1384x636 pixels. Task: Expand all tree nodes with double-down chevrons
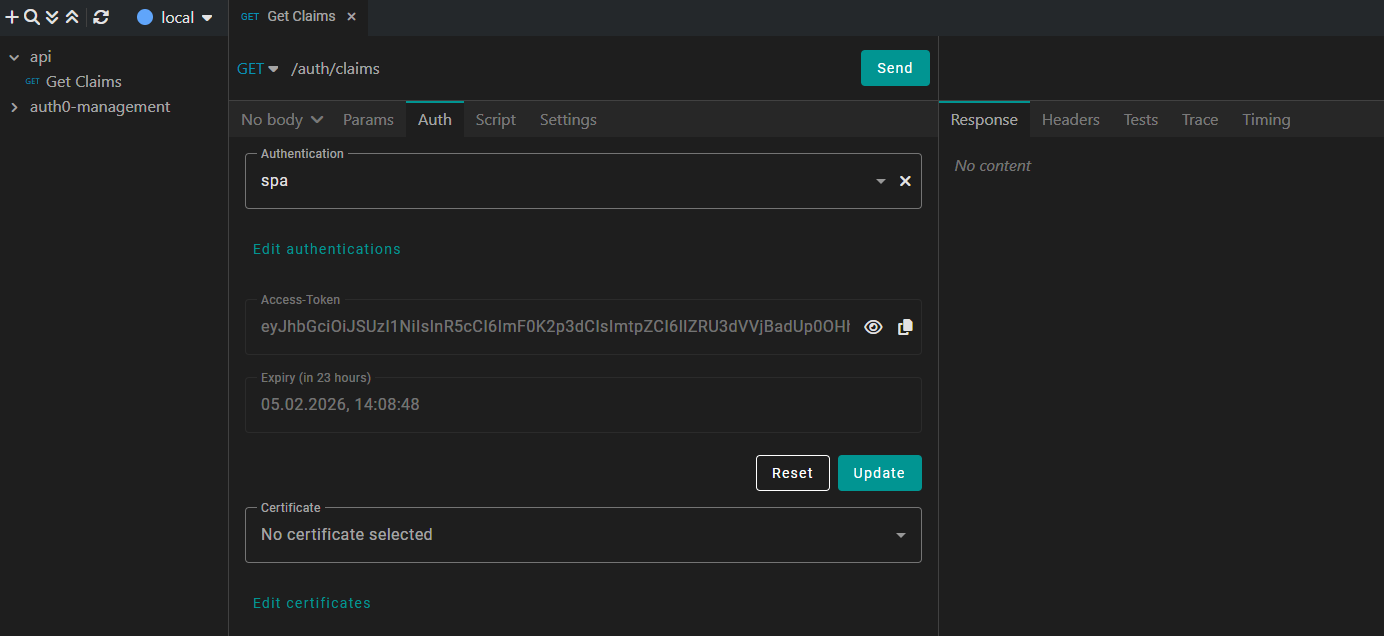coord(52,17)
